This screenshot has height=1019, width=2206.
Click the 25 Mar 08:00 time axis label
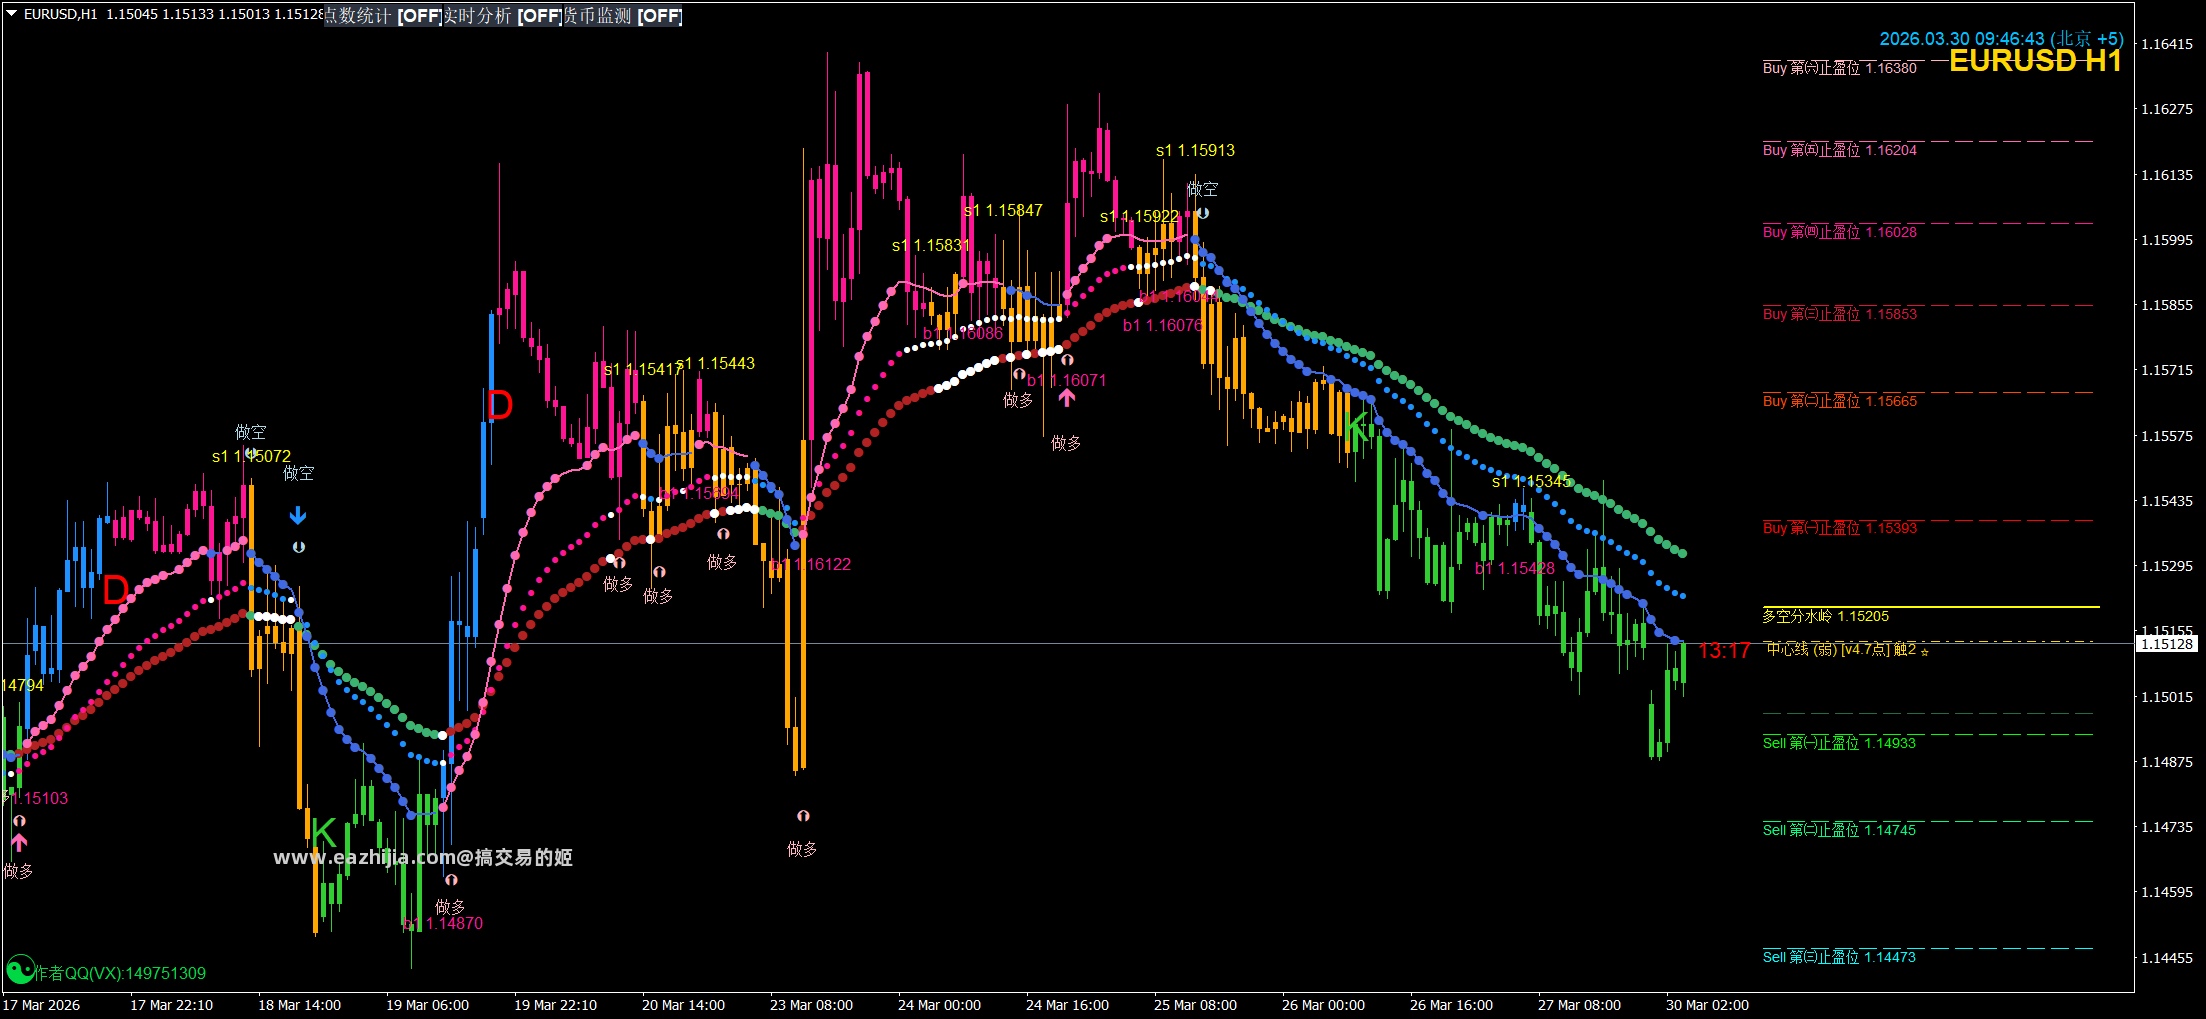pyautogui.click(x=1195, y=1005)
